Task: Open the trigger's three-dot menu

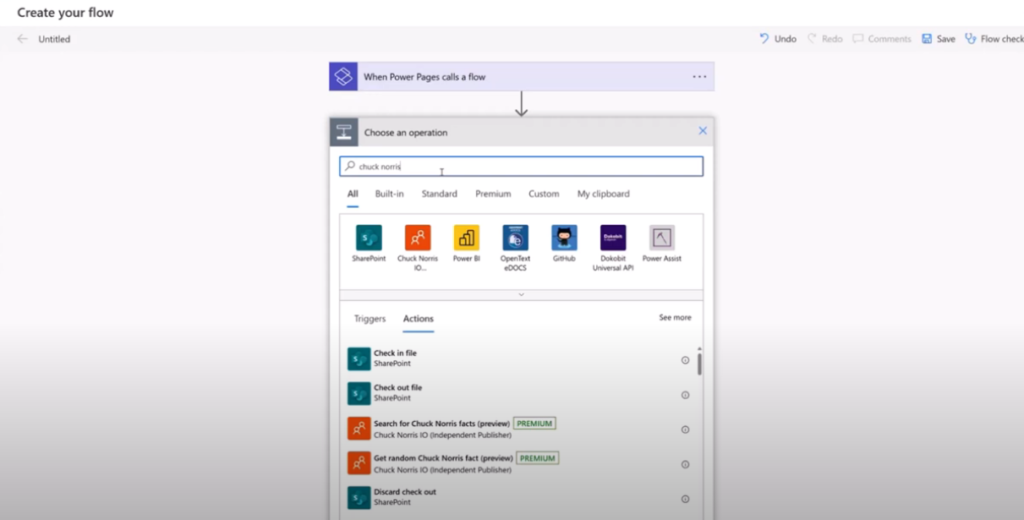Action: tap(699, 76)
